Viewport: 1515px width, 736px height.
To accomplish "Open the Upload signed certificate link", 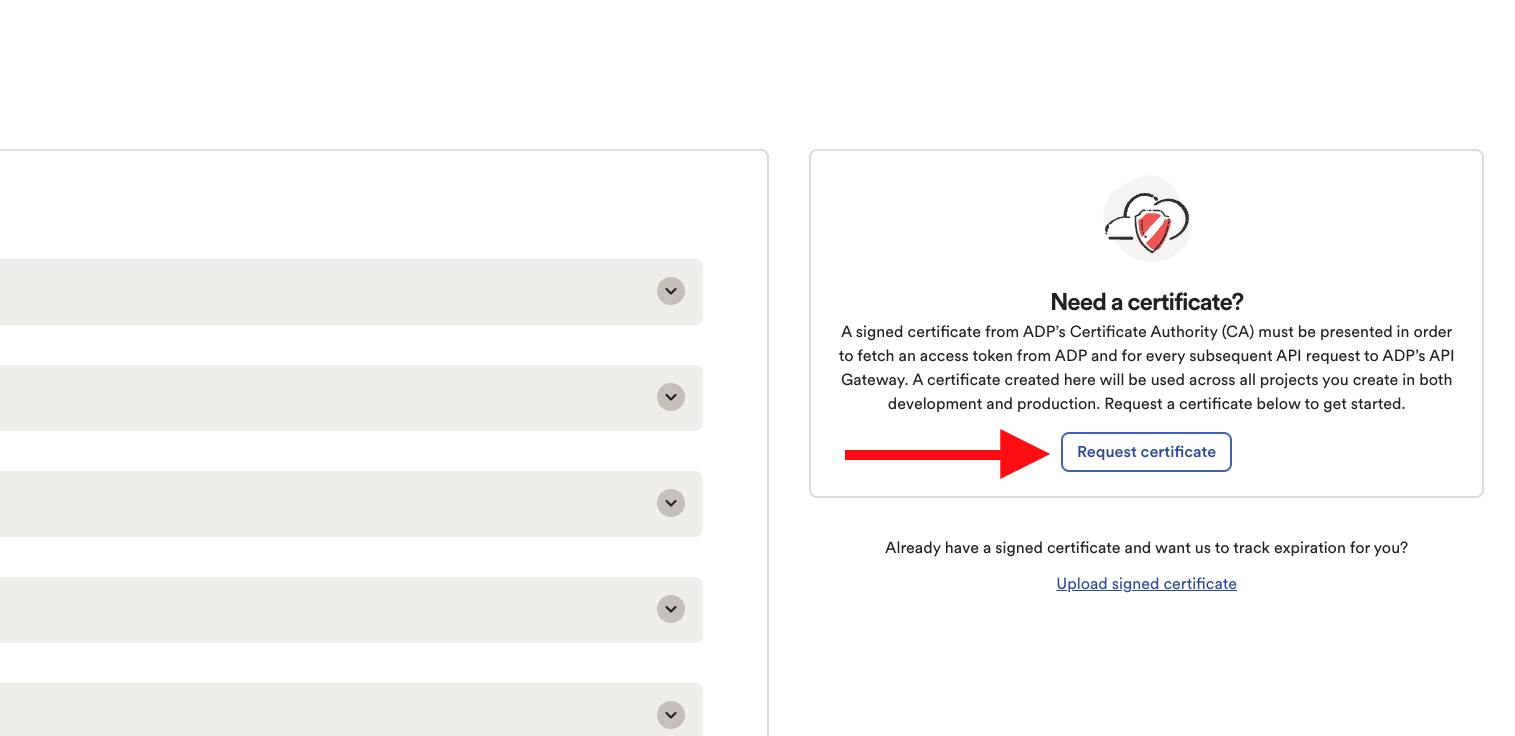I will point(1146,584).
